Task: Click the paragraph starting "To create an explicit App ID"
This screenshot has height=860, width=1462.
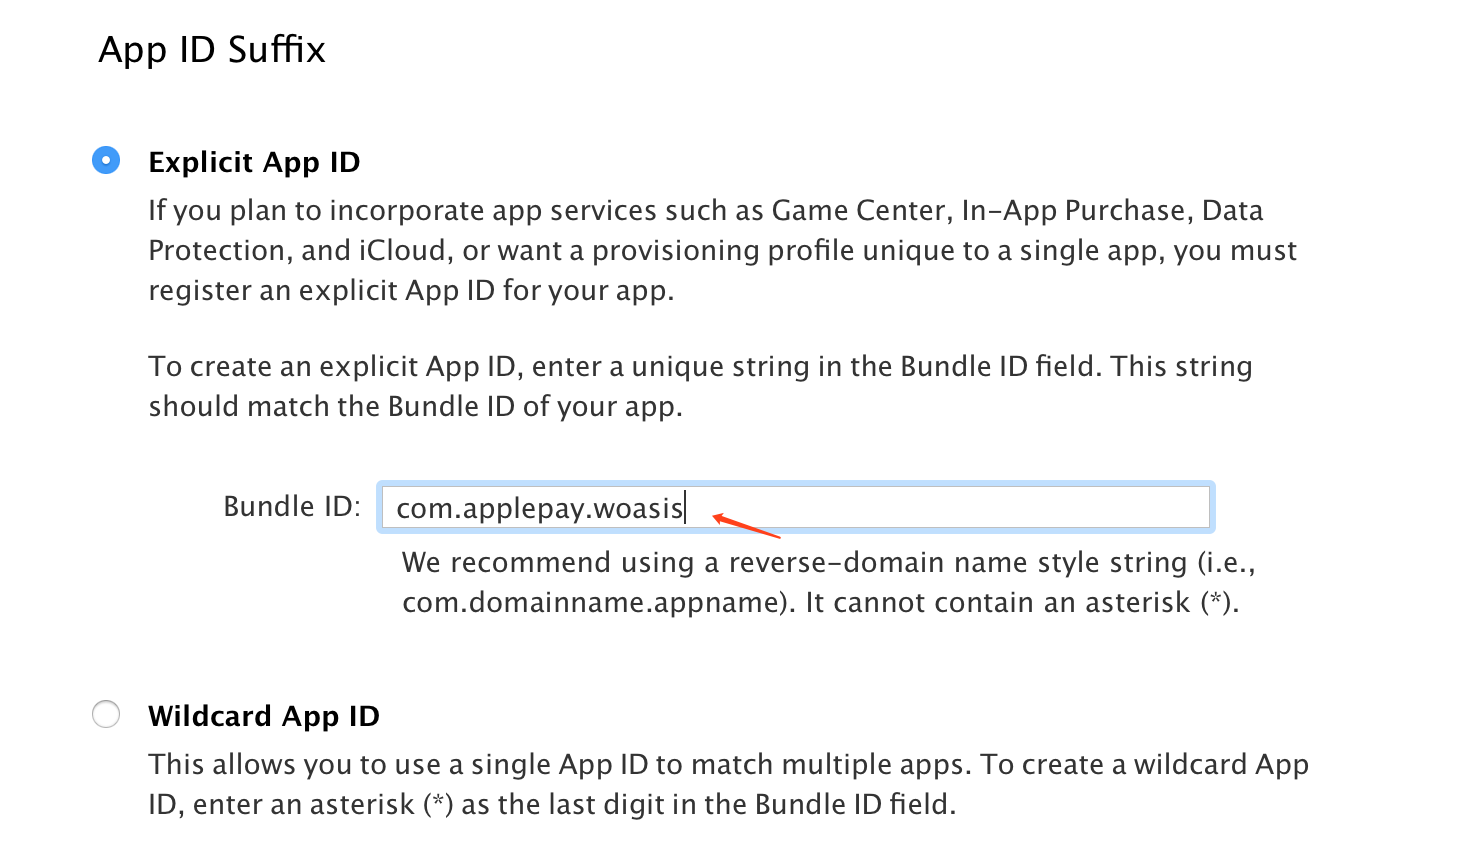Action: [x=700, y=386]
